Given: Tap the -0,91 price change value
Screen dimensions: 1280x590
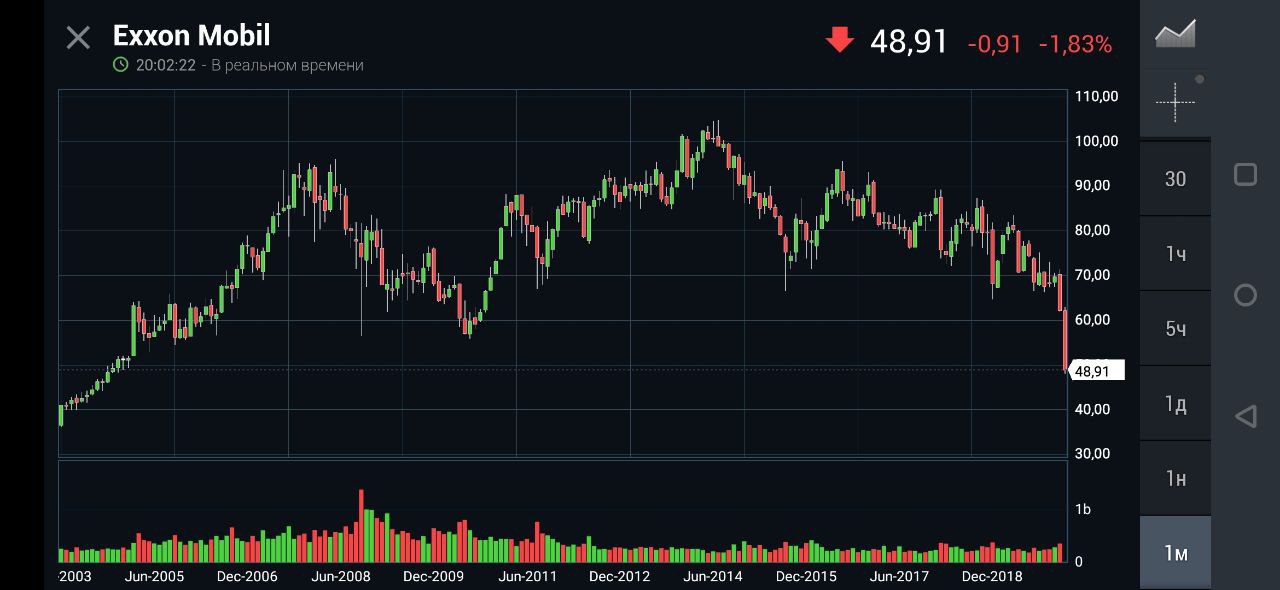Looking at the screenshot, I should coord(995,44).
